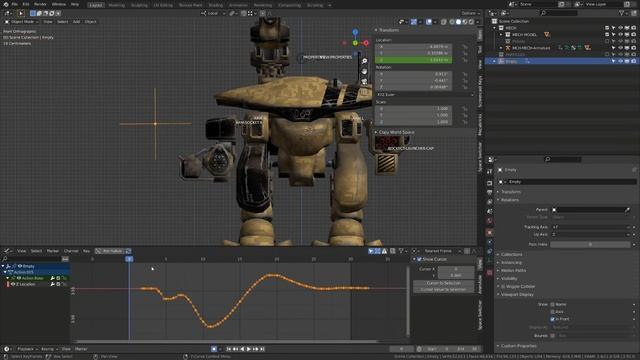The height and width of the screenshot is (360, 640).
Task: Expand the Transform section in properties
Action: tap(511, 192)
